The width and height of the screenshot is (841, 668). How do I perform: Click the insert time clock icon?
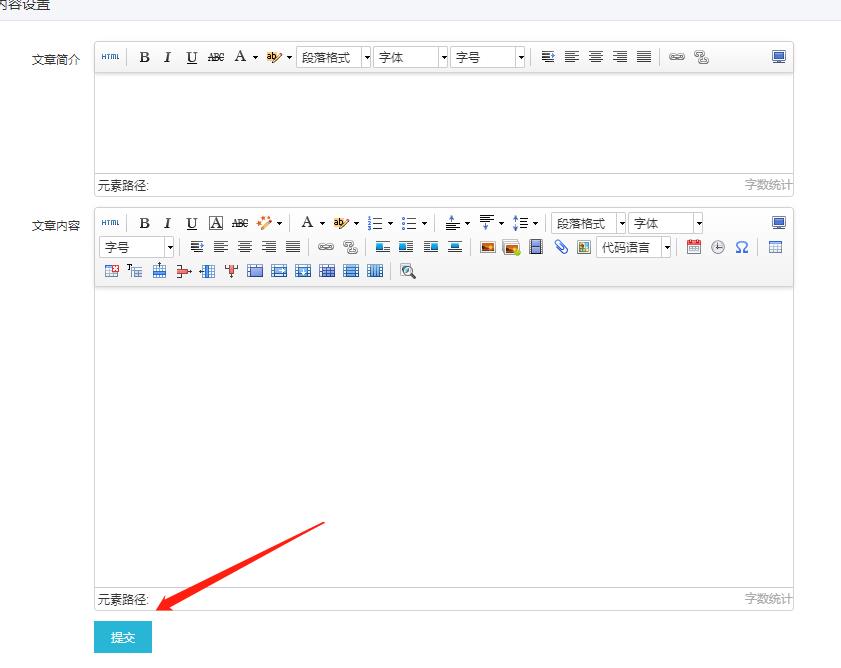pyautogui.click(x=718, y=247)
